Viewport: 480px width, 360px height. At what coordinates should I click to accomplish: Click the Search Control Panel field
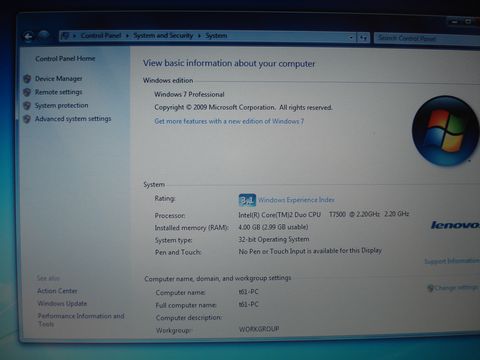427,38
